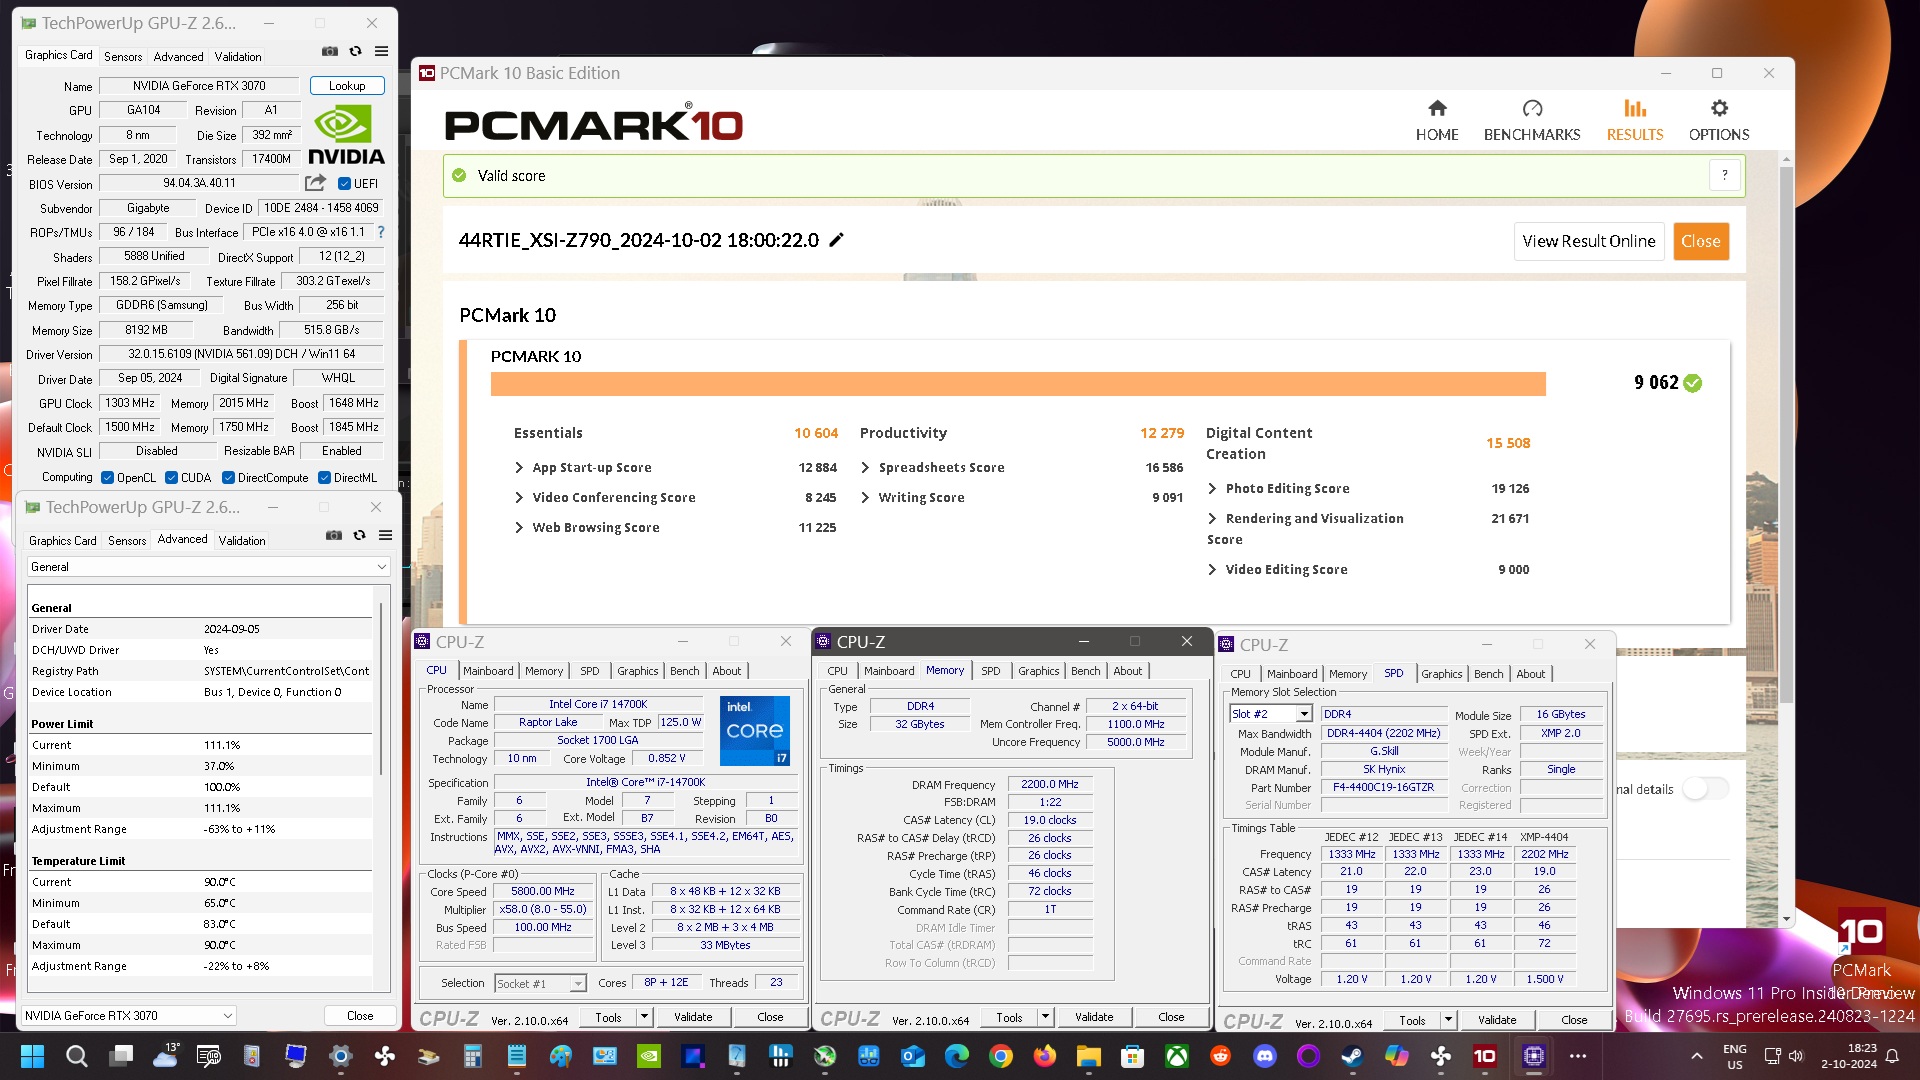Open PCMark 10 taskbar icon
This screenshot has height=1080, width=1920.
pyautogui.click(x=1485, y=1056)
